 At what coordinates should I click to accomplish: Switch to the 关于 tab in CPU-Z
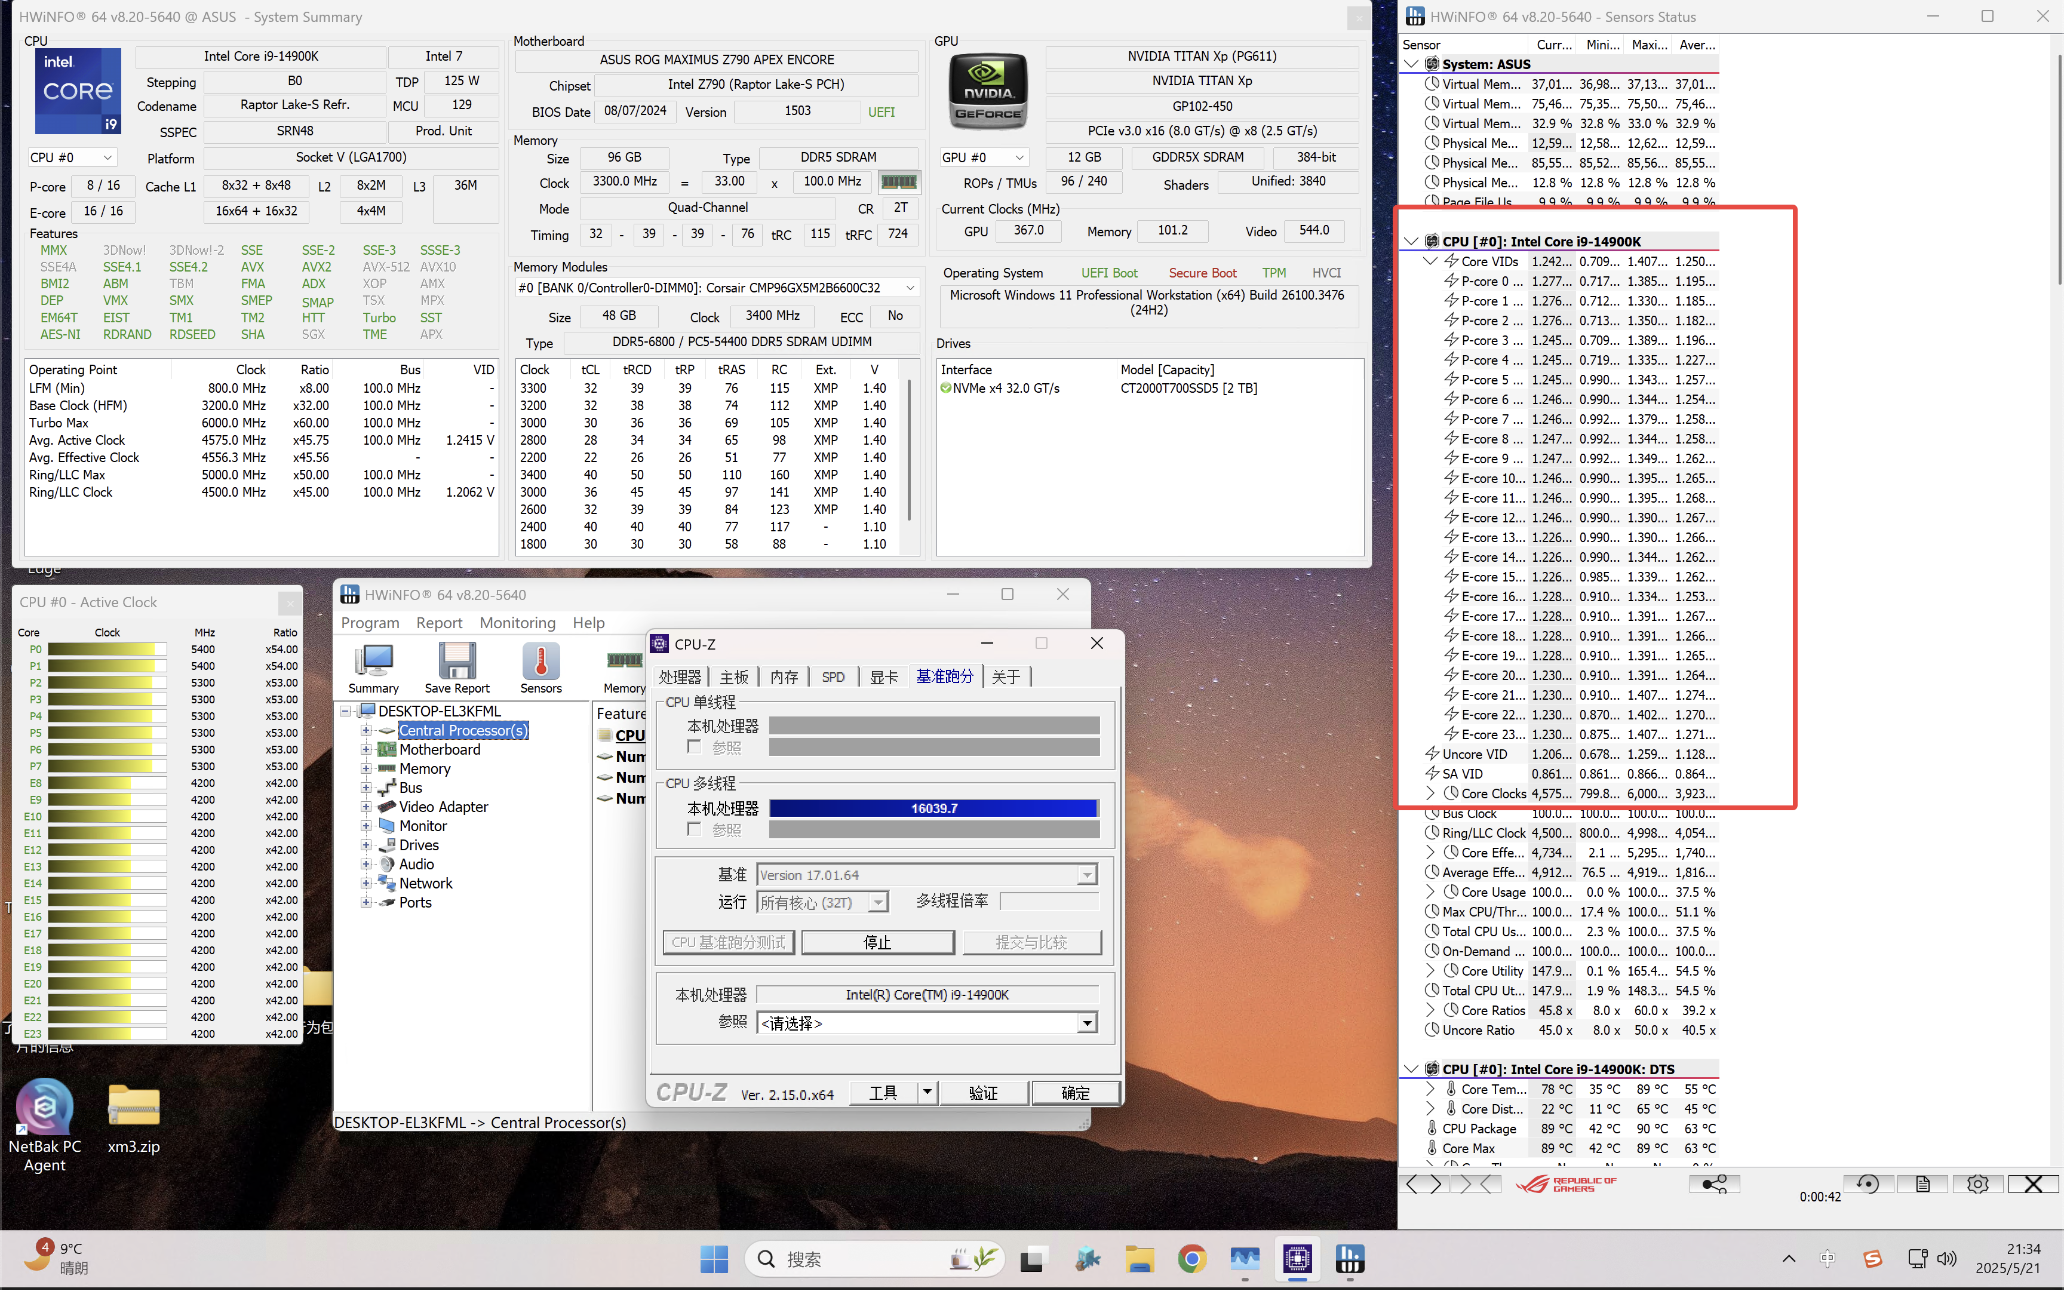point(1006,677)
